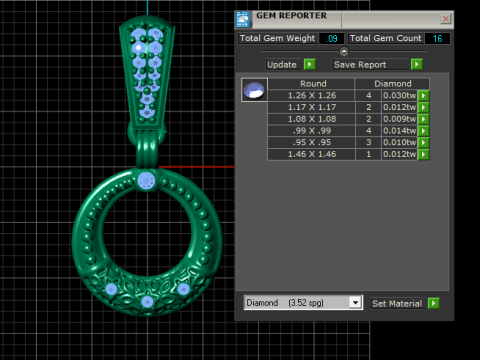This screenshot has height=360, width=480.
Task: Click the 0.010tw weight cell
Action: (399, 143)
